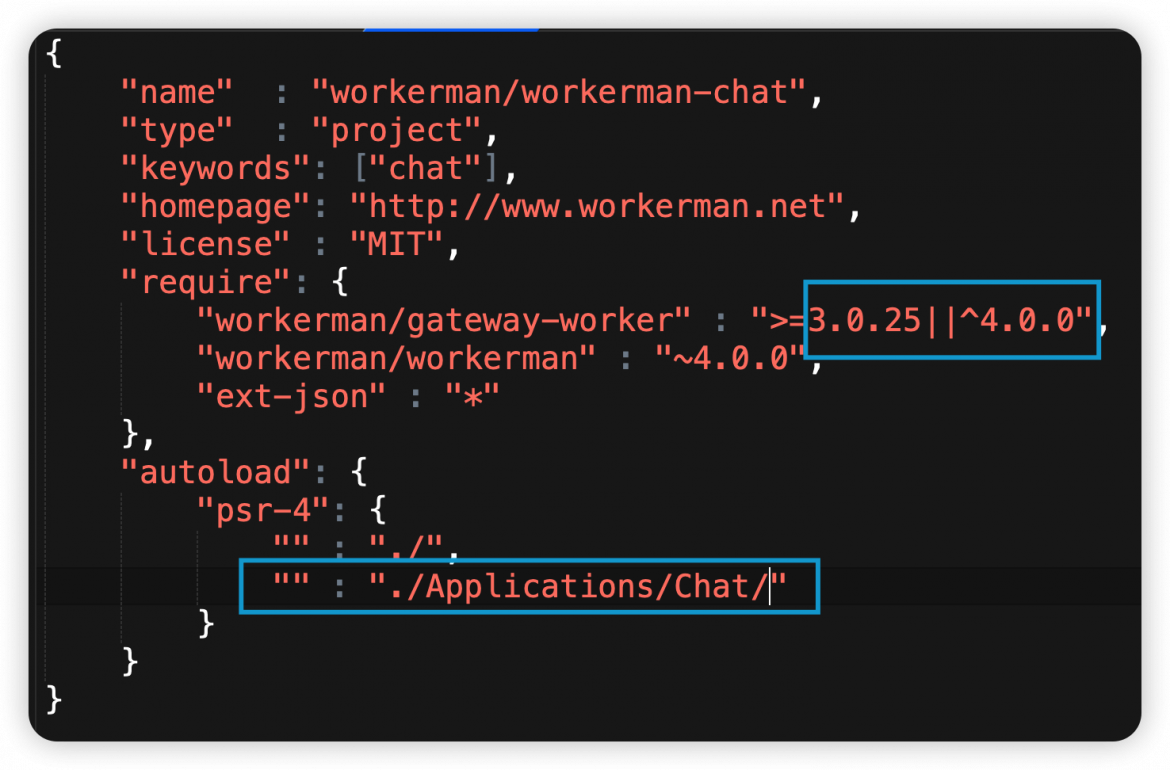Image resolution: width=1170 pixels, height=770 pixels.
Task: Click the "keywords" key
Action: coord(215,169)
